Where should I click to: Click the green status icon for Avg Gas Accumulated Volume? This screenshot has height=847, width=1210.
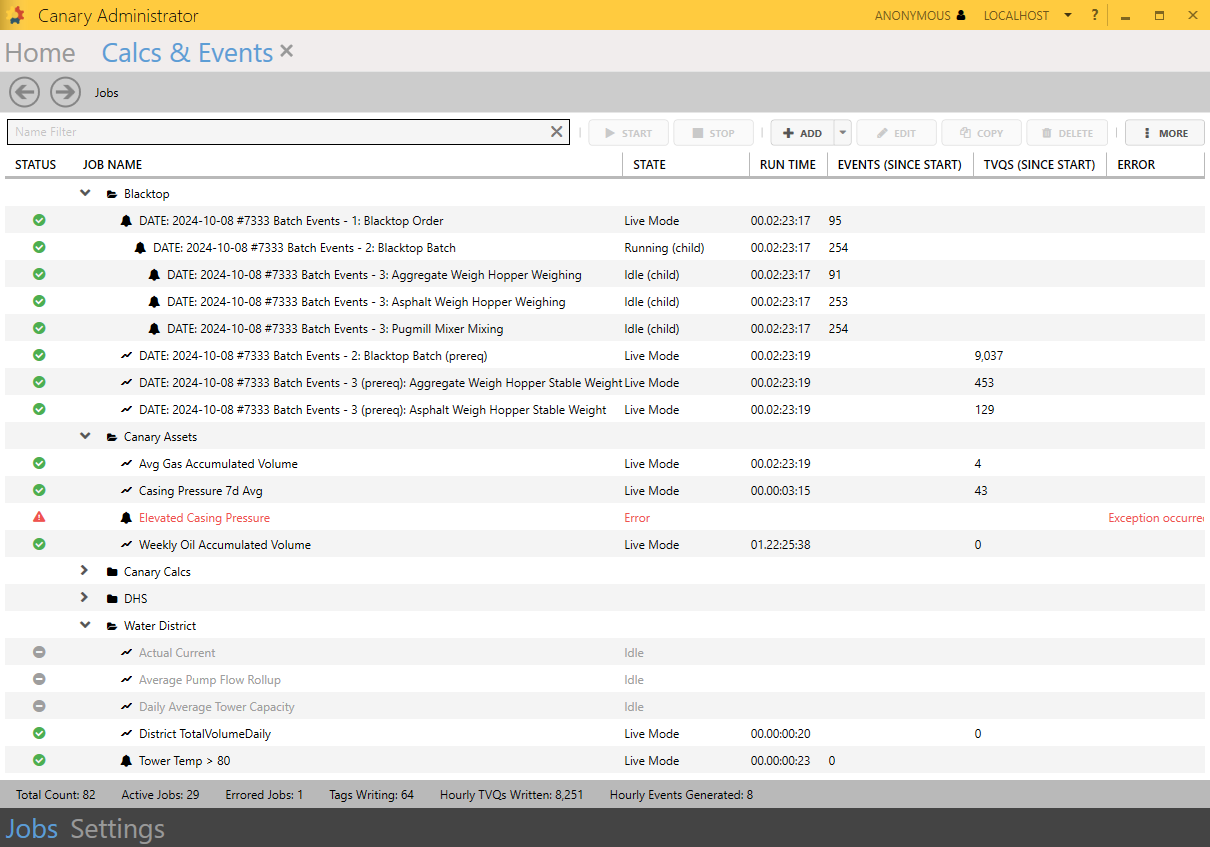point(39,463)
